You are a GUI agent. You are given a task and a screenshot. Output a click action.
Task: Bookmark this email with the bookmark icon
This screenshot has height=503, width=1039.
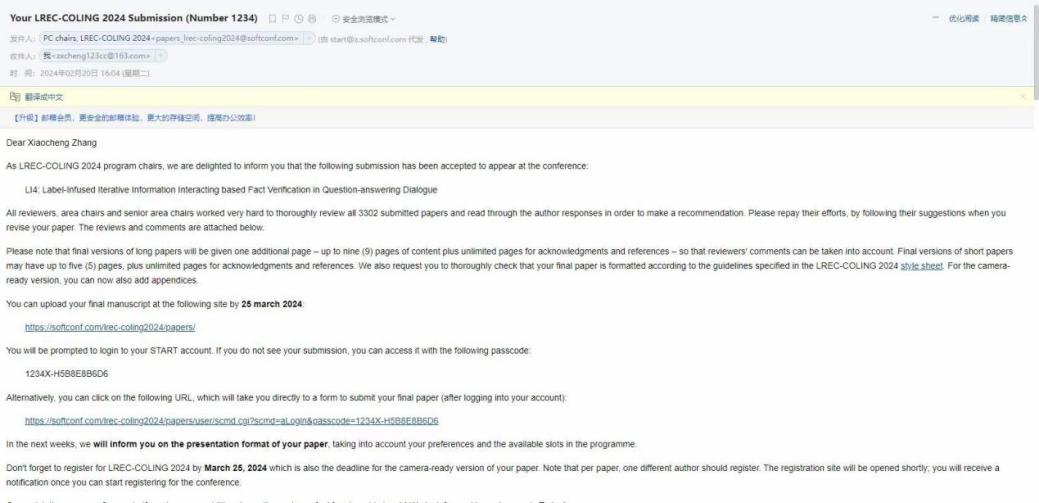[x=272, y=19]
